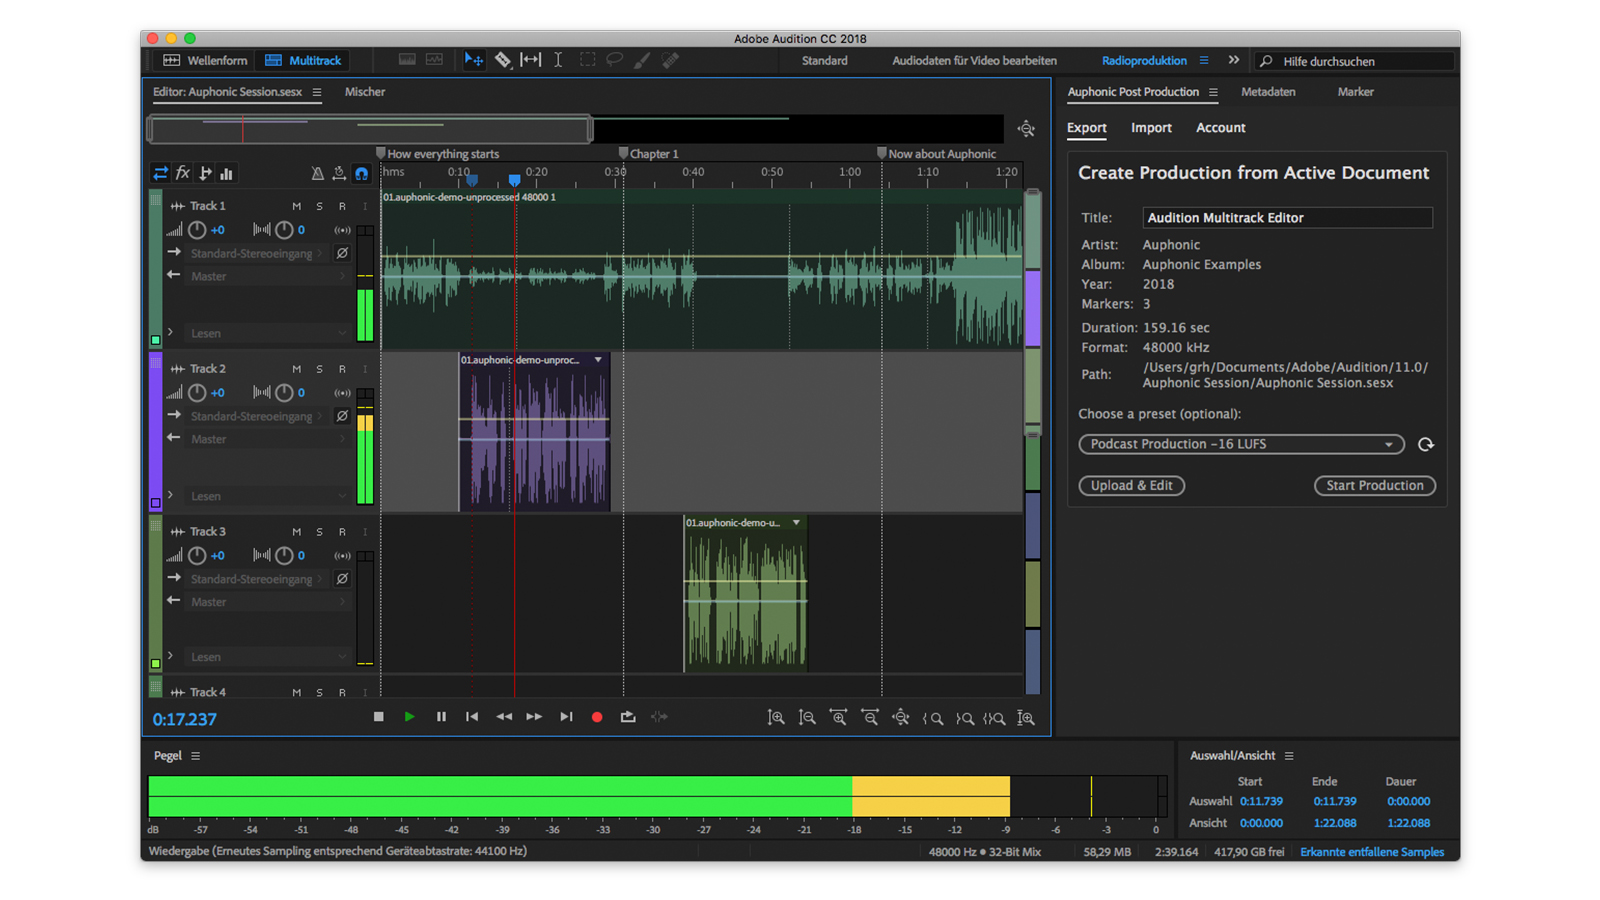This screenshot has width=1600, height=900.
Task: Click the vertical zoom in icon
Action: click(776, 717)
